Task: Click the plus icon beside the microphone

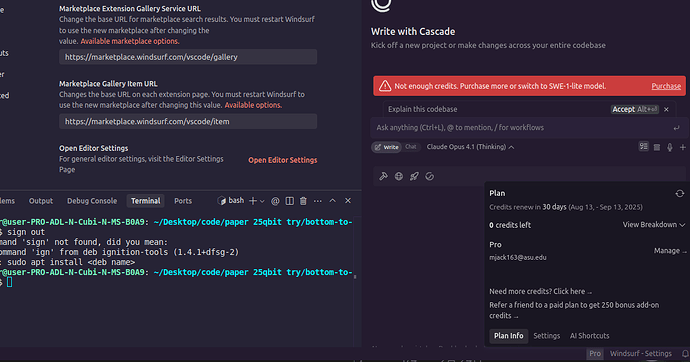Action: (x=683, y=147)
